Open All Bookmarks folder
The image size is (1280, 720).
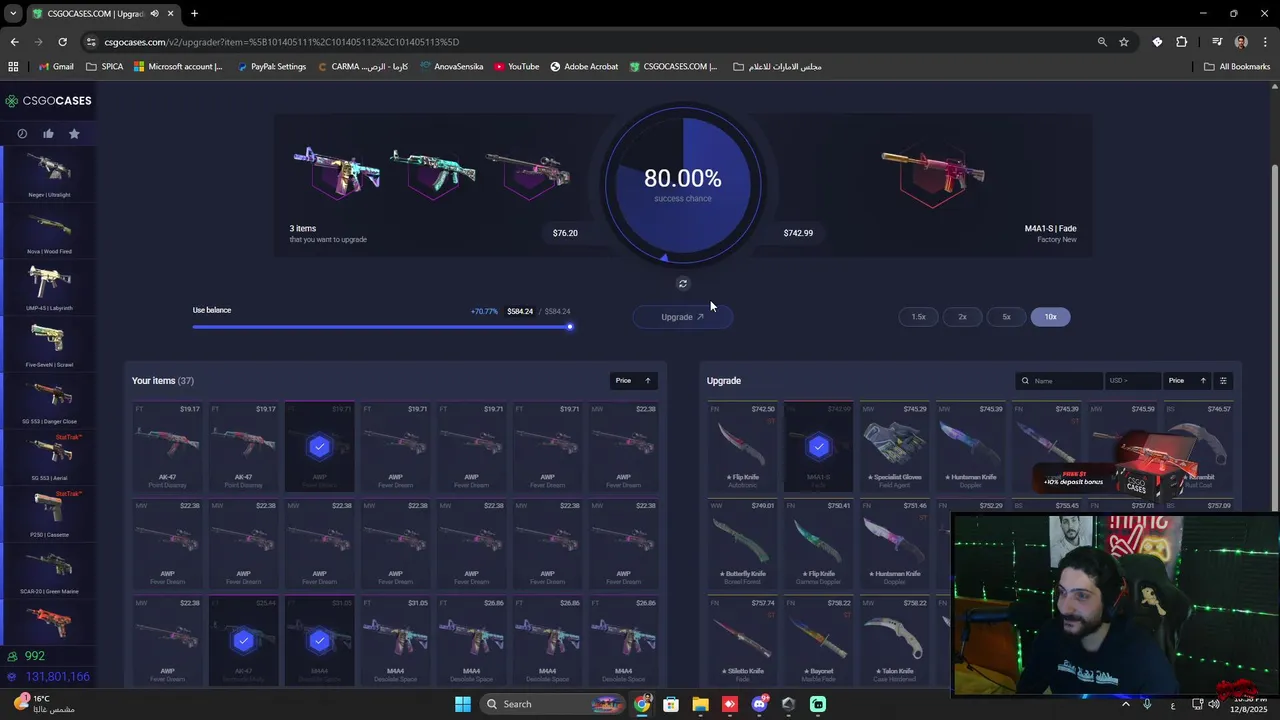point(1237,67)
